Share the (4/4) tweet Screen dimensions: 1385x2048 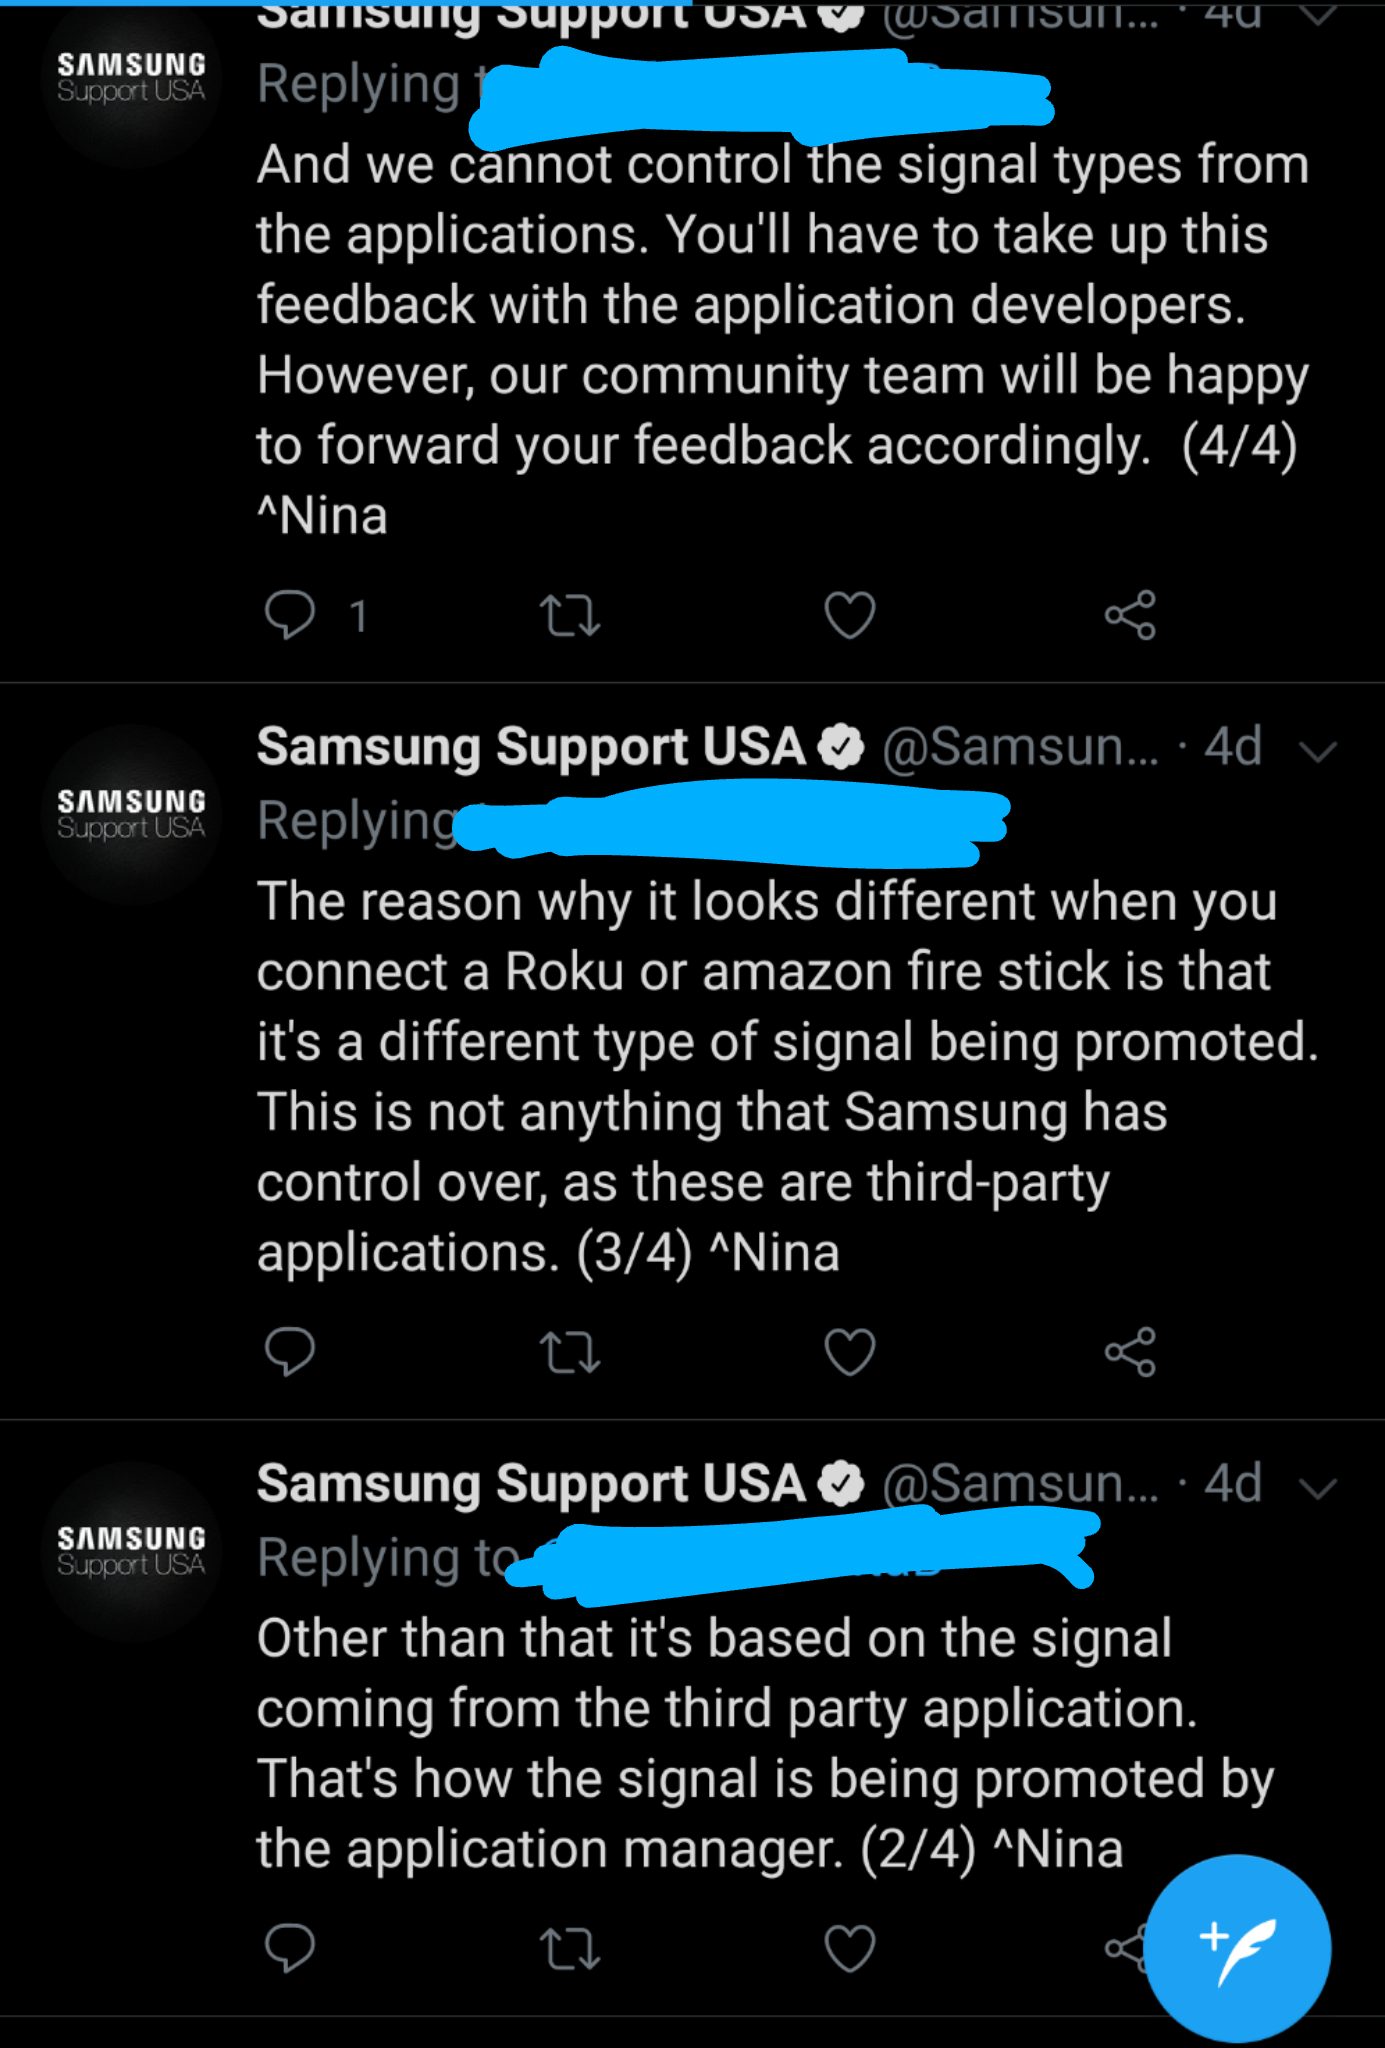pyautogui.click(x=1130, y=615)
